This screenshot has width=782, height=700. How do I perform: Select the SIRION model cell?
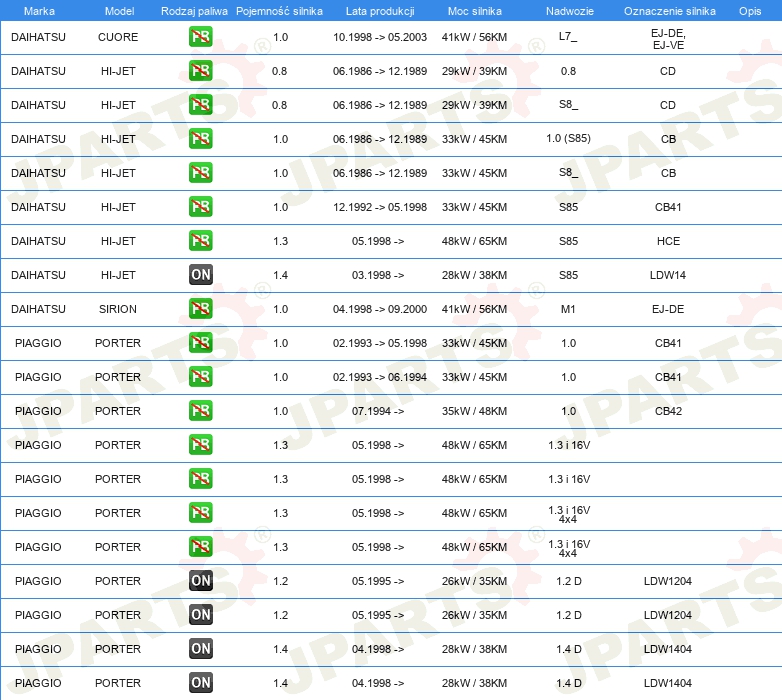click(118, 309)
